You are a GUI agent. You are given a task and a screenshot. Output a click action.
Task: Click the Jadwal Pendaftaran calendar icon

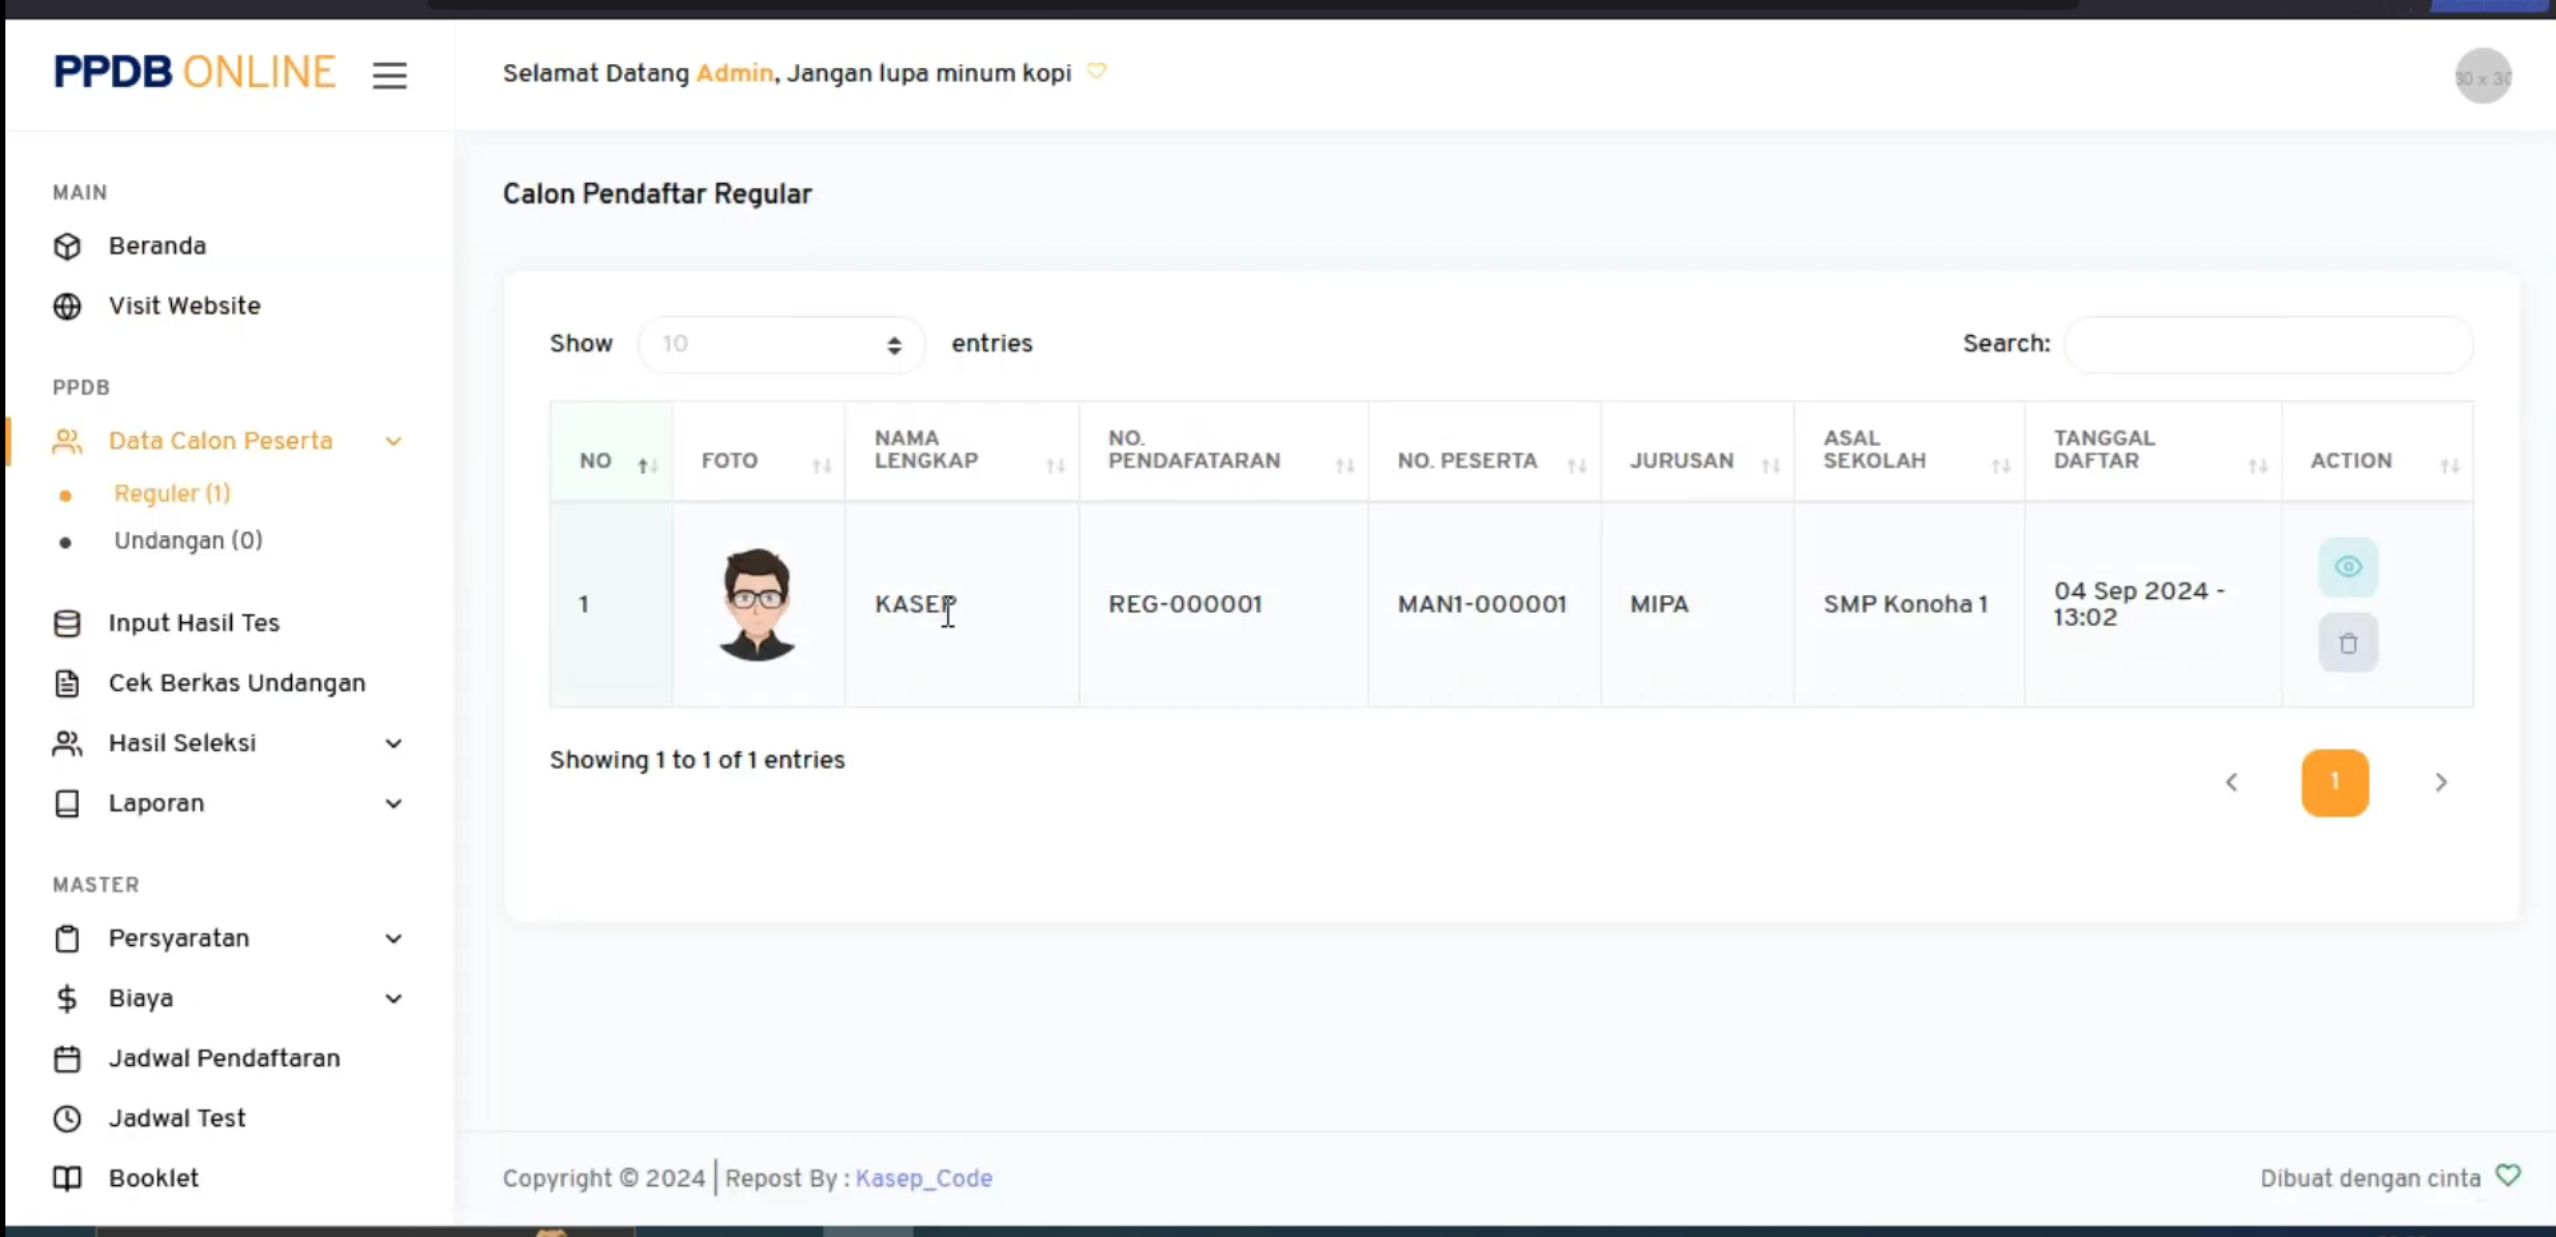pos(67,1058)
